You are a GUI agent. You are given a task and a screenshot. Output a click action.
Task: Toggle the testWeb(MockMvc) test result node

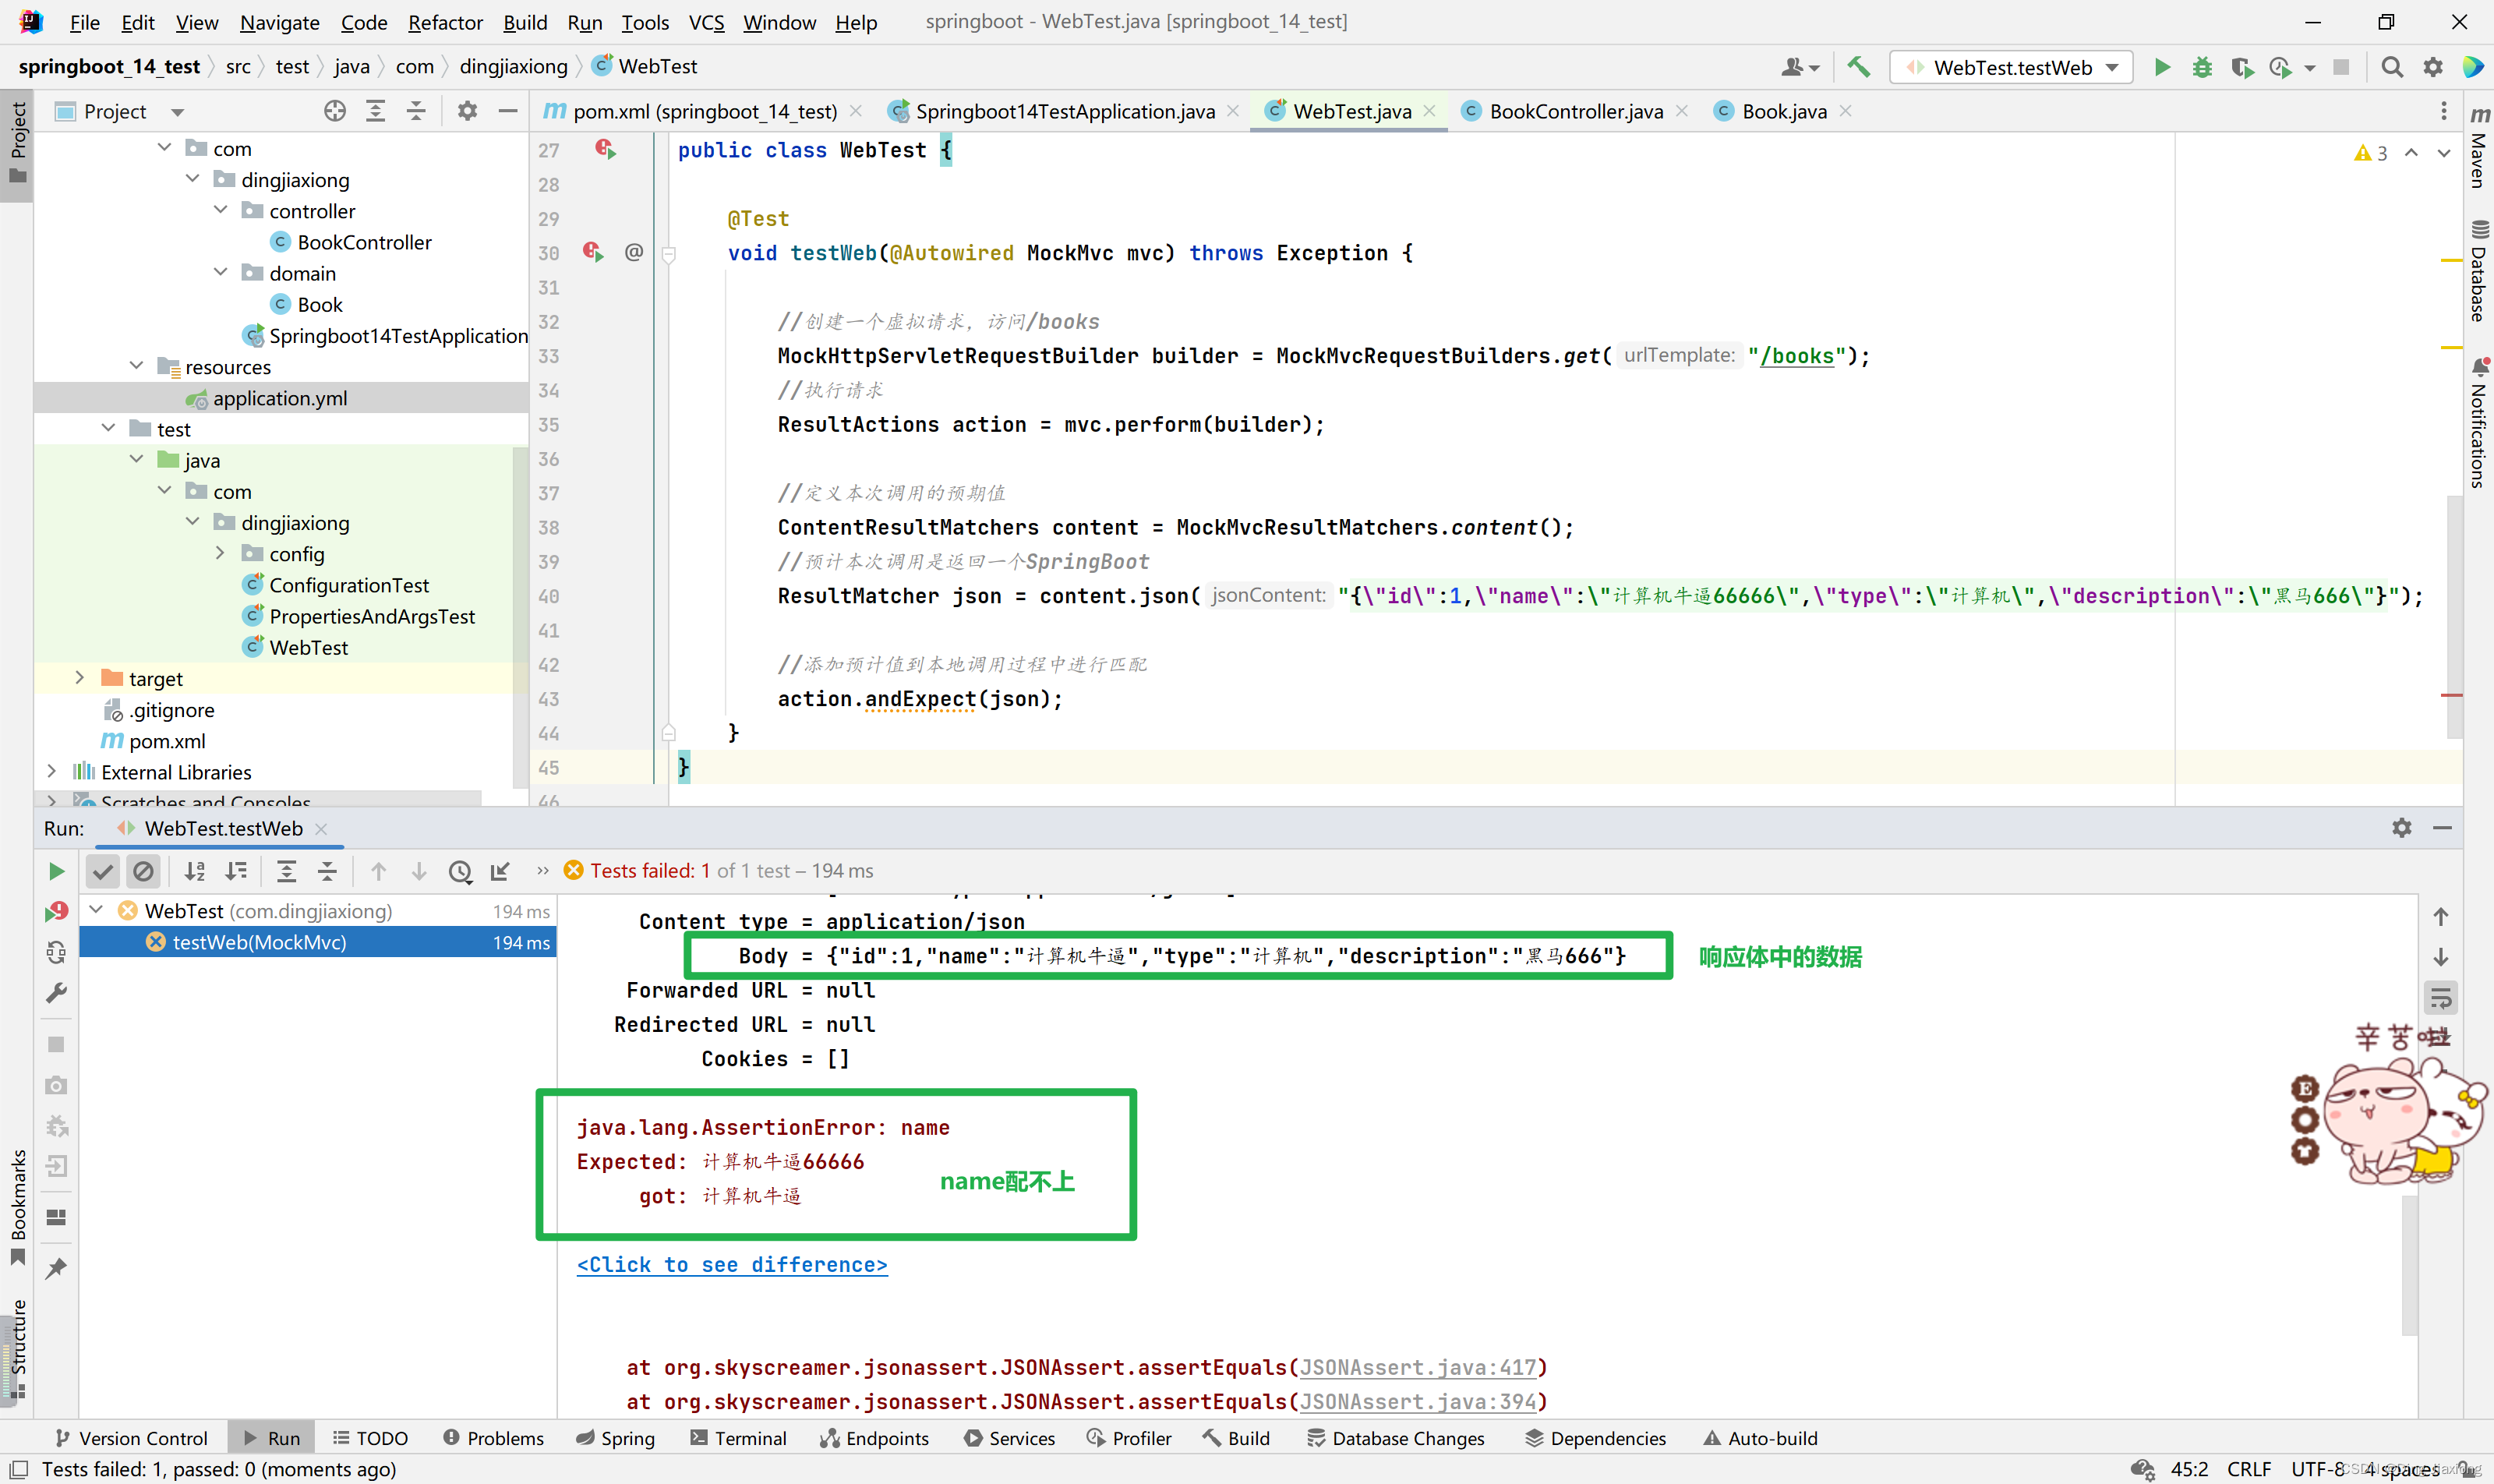pyautogui.click(x=260, y=942)
